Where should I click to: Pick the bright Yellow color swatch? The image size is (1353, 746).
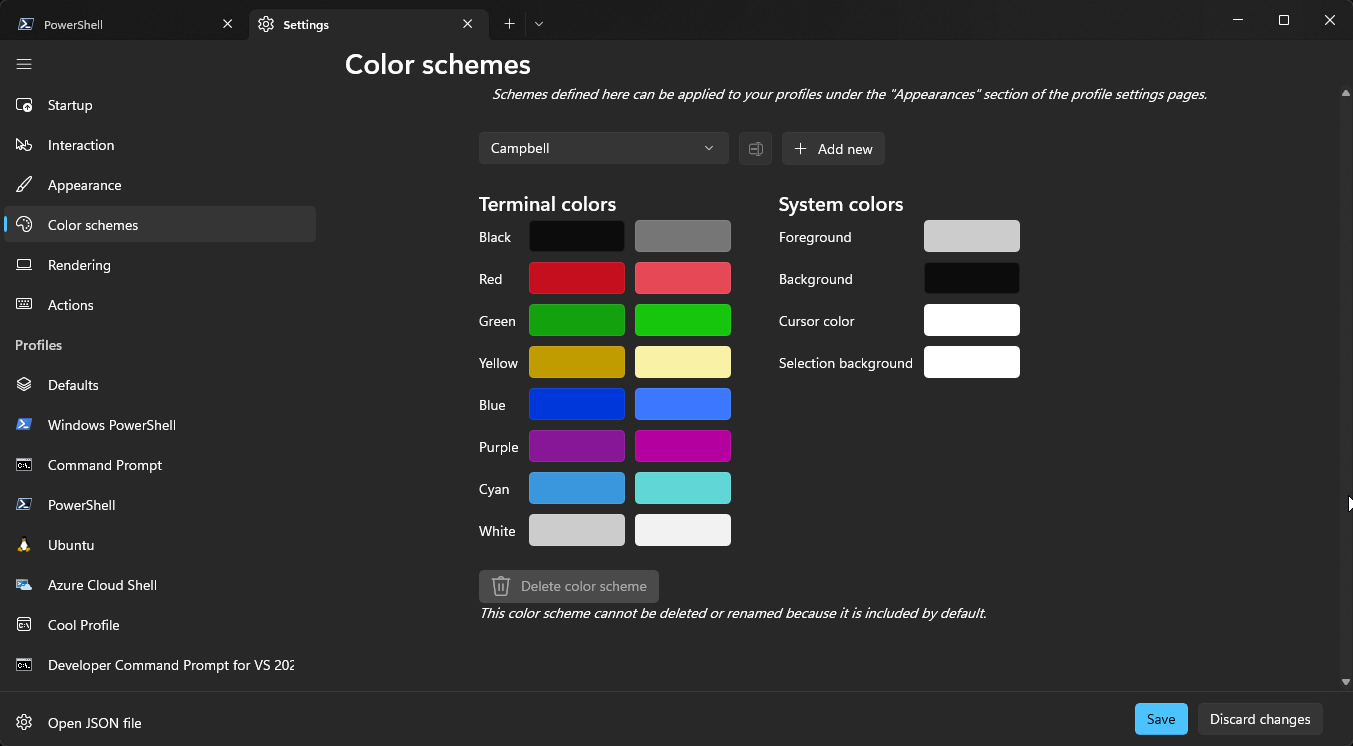point(683,362)
